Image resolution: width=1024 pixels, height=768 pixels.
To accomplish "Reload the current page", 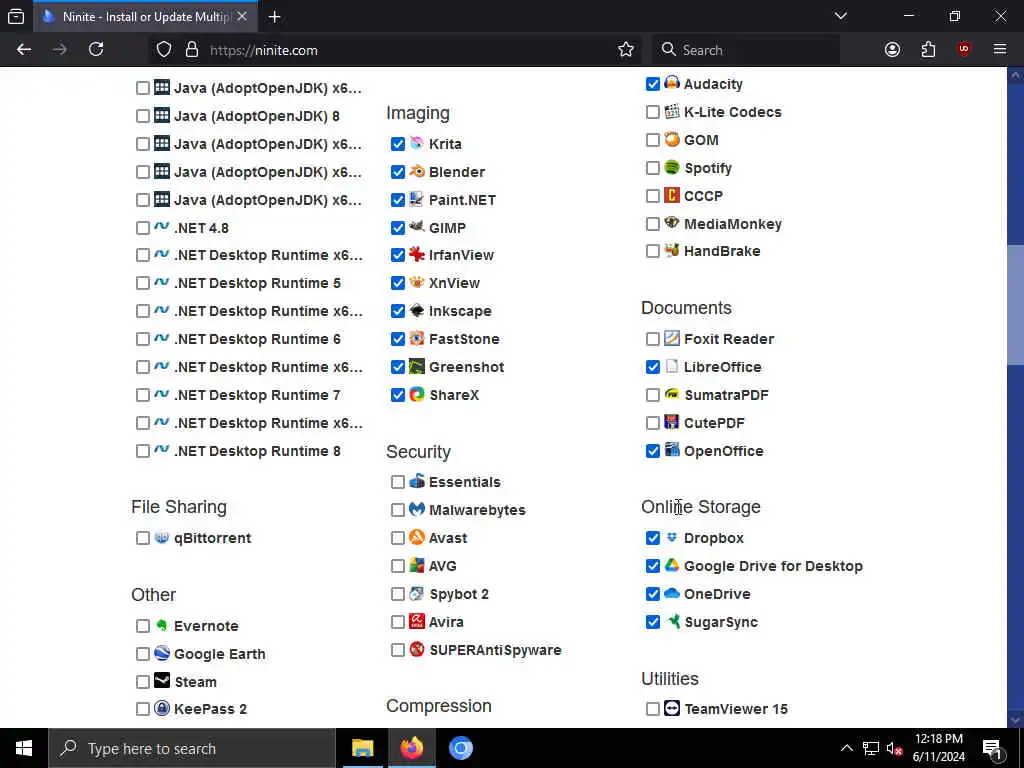I will pyautogui.click(x=96, y=50).
